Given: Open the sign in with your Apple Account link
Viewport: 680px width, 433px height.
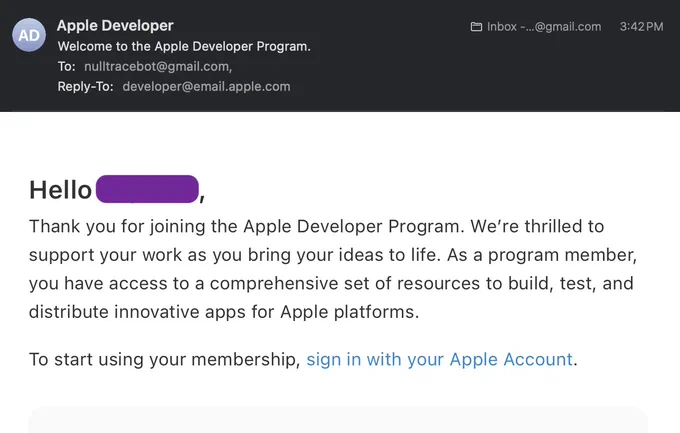Looking at the screenshot, I should (440, 359).
